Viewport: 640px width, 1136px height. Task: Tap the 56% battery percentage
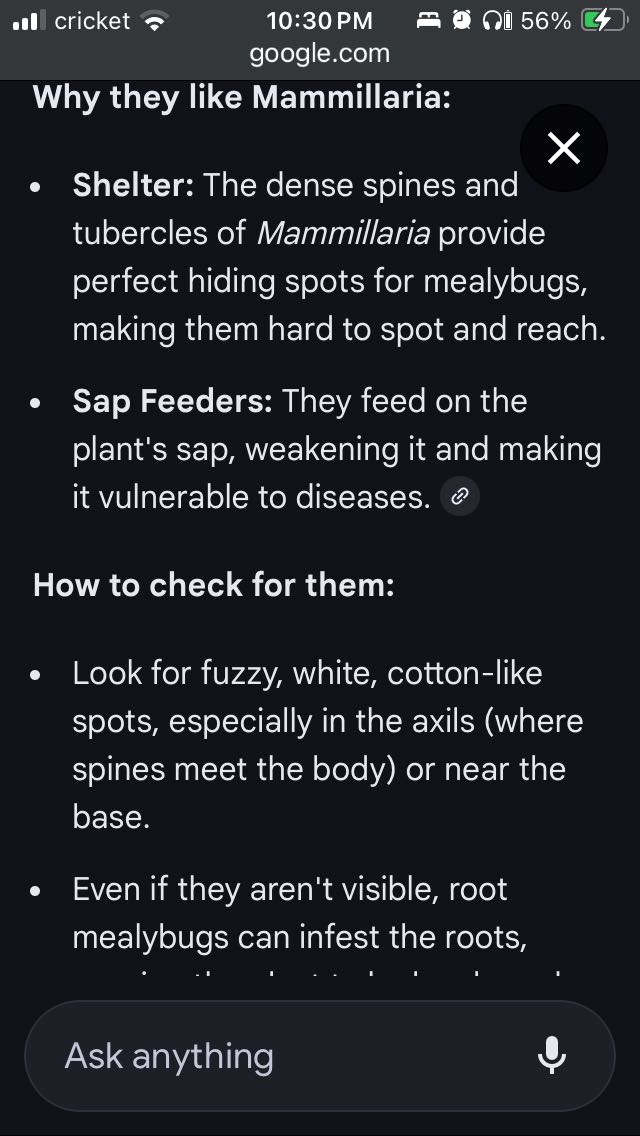[546, 21]
